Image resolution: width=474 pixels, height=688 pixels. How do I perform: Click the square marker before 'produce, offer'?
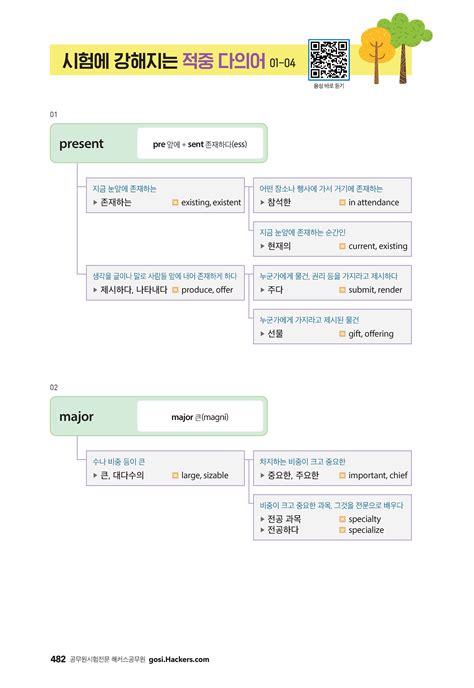175,290
